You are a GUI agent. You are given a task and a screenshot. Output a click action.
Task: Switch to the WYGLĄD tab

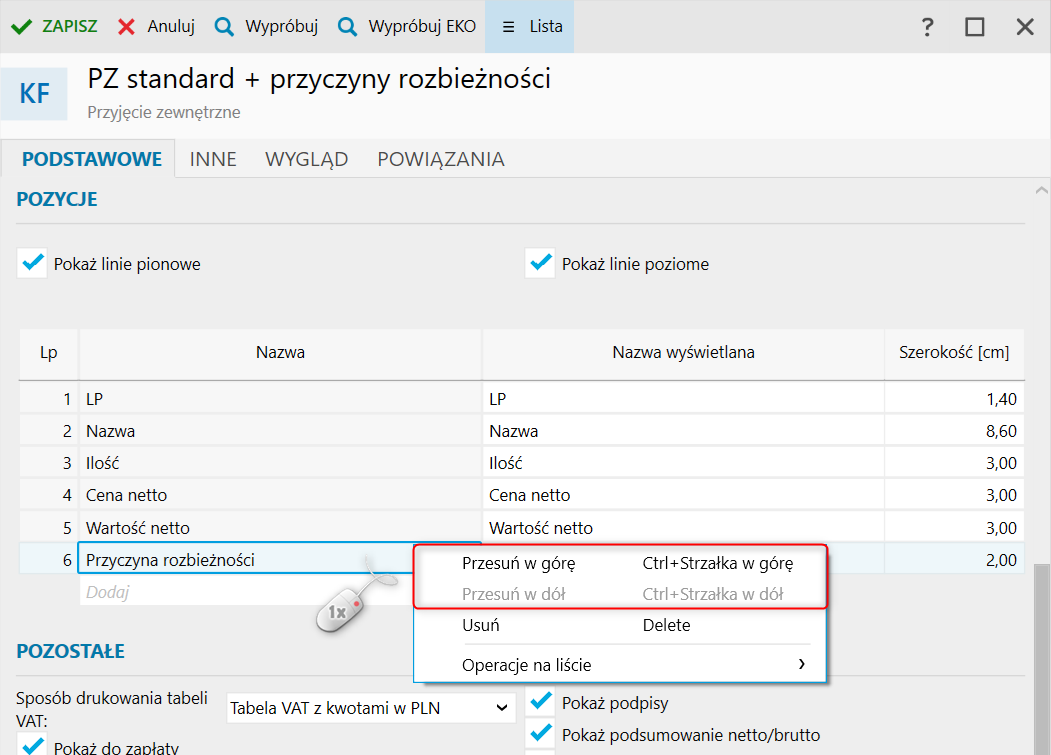tap(306, 160)
